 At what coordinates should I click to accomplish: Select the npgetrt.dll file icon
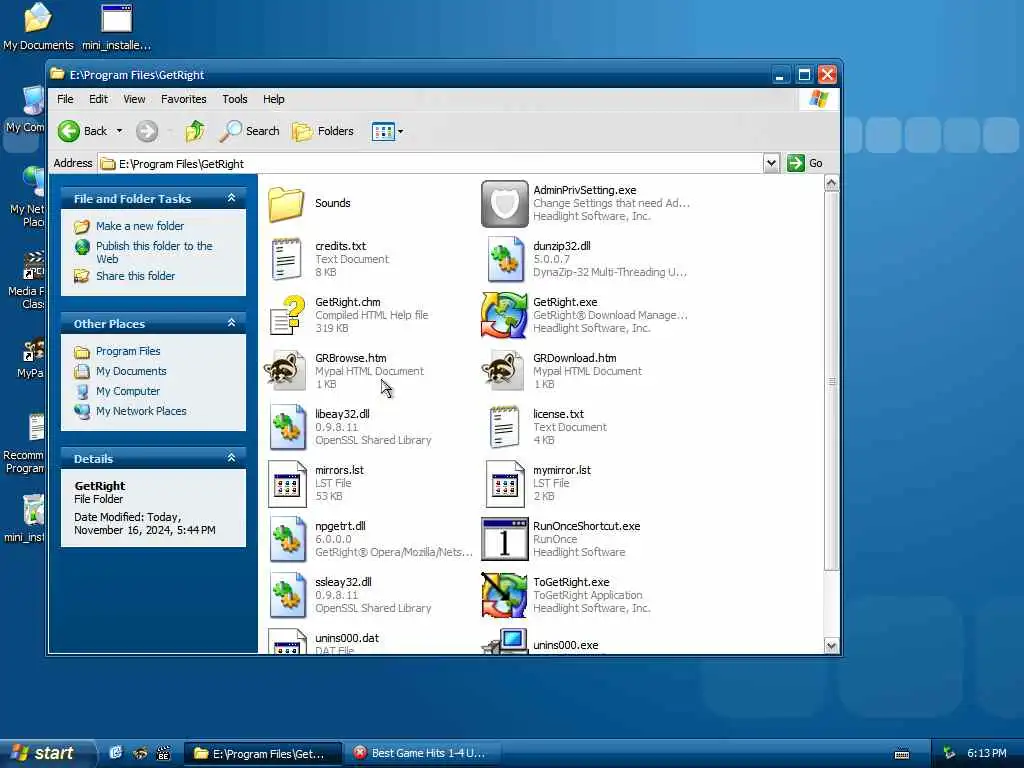(287, 539)
